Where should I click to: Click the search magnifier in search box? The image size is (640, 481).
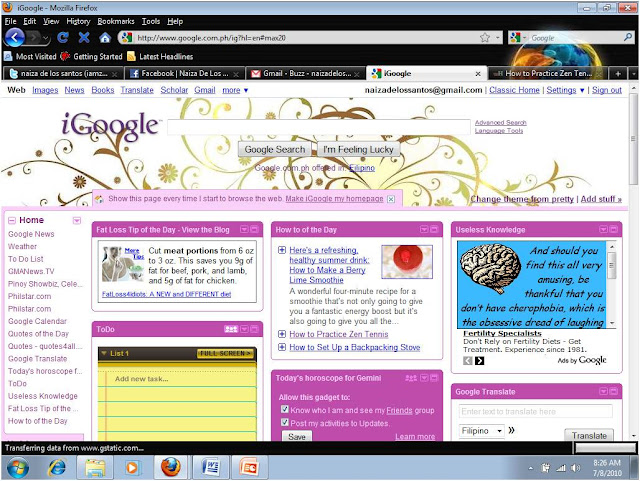(628, 38)
